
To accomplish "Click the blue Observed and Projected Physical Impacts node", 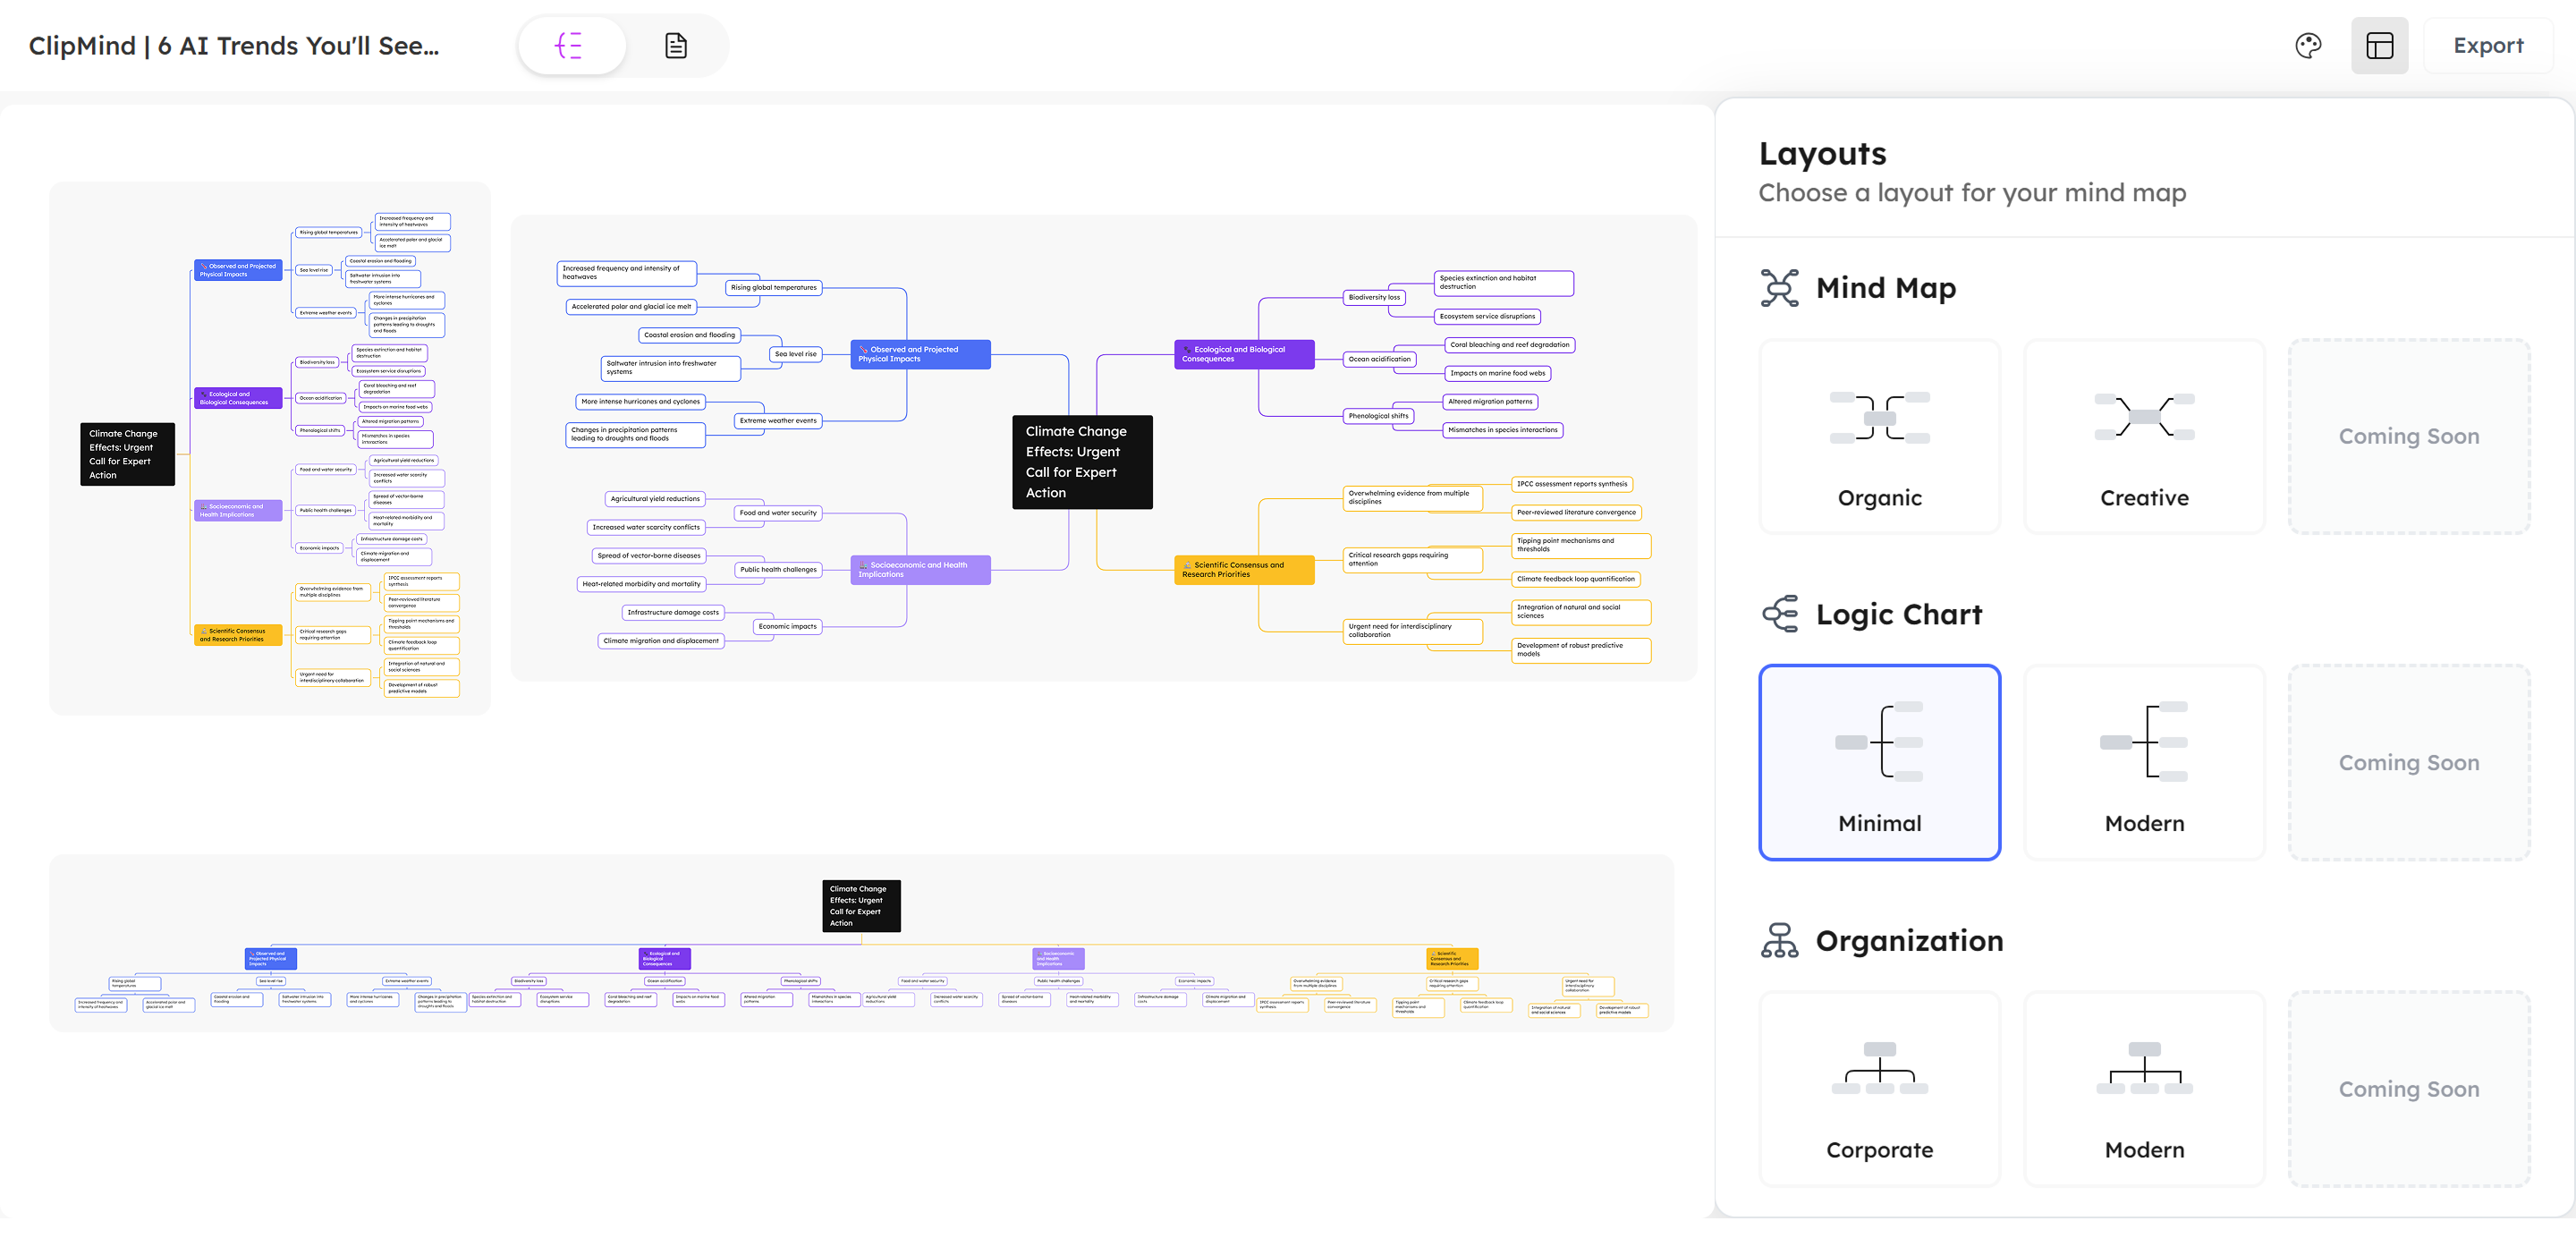I will [920, 354].
